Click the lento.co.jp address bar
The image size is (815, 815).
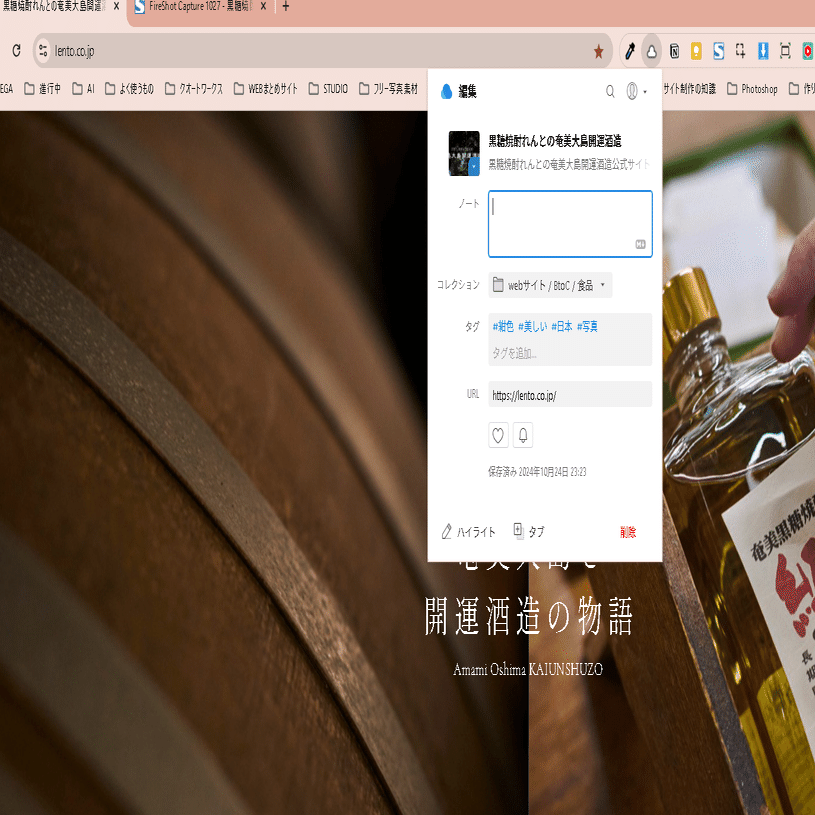click(322, 51)
